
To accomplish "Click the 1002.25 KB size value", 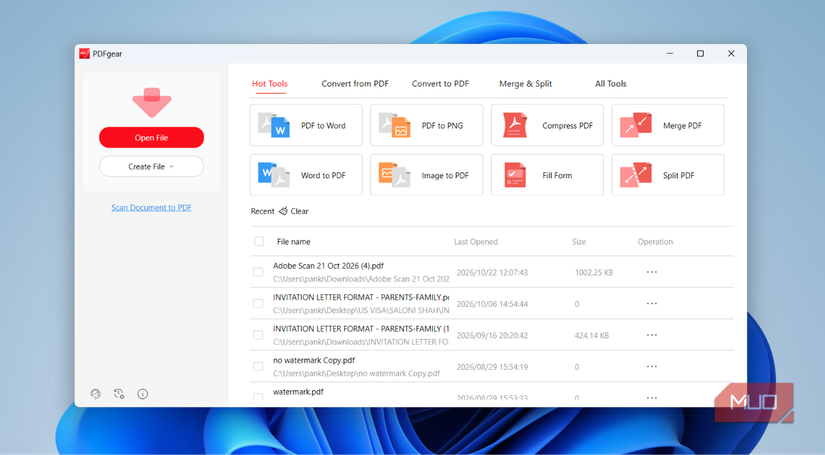I will click(x=594, y=272).
